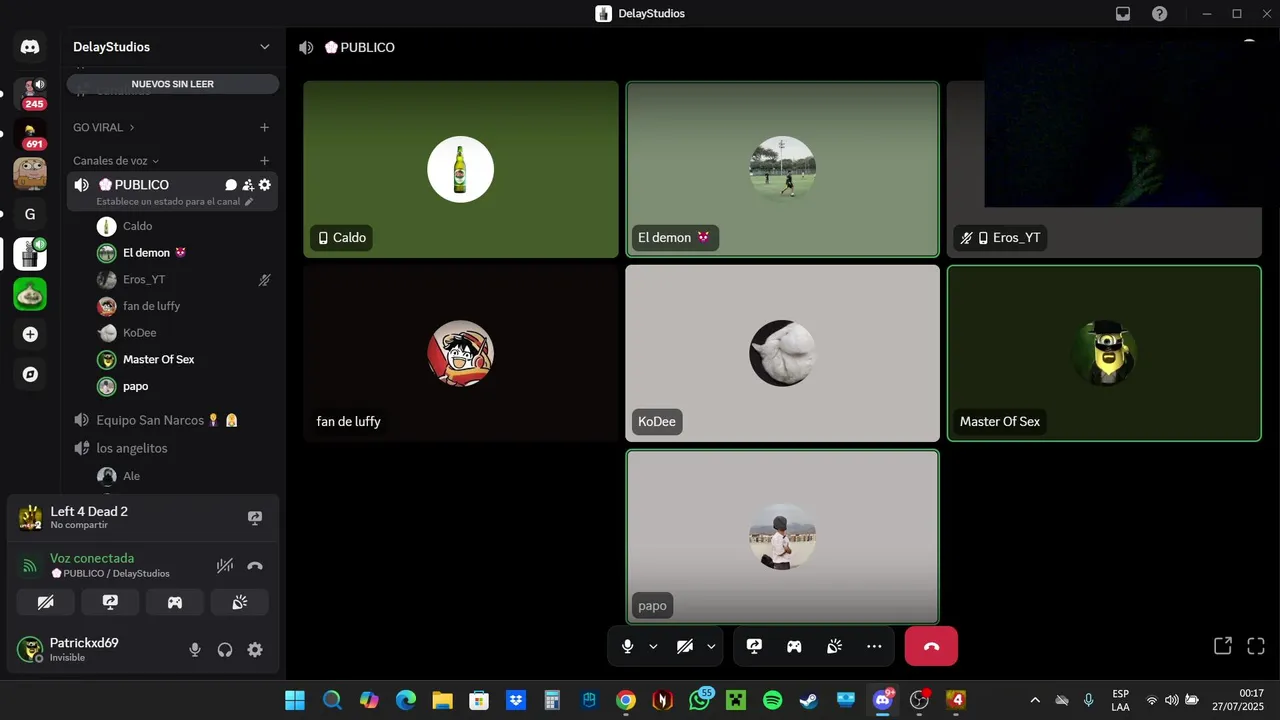Focus El demon's video tile
This screenshot has height=720, width=1280.
click(x=782, y=169)
